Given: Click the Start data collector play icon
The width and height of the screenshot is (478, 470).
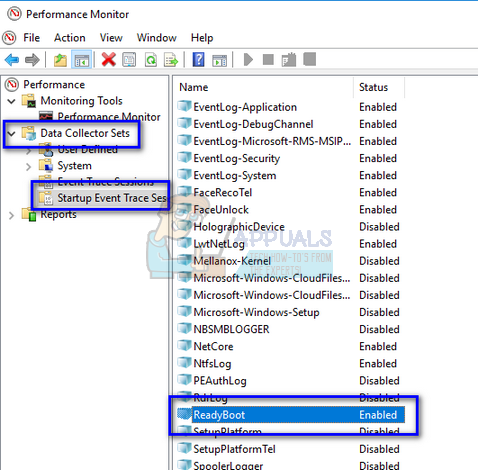Looking at the screenshot, I should pyautogui.click(x=248, y=60).
